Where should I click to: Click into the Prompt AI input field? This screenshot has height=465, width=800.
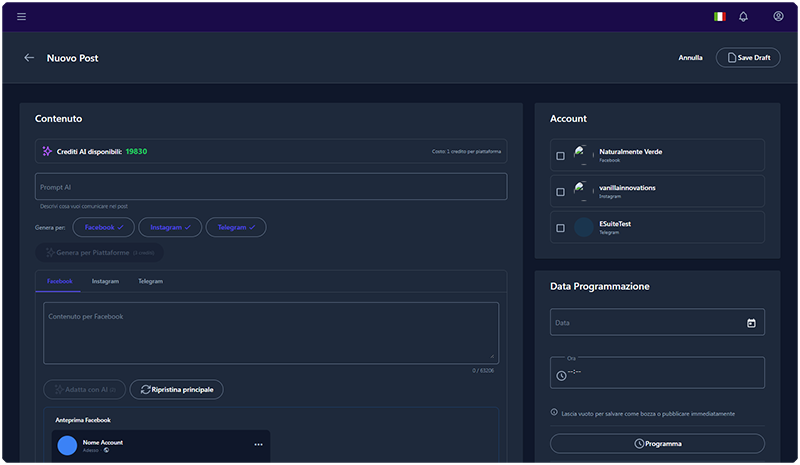tap(270, 187)
